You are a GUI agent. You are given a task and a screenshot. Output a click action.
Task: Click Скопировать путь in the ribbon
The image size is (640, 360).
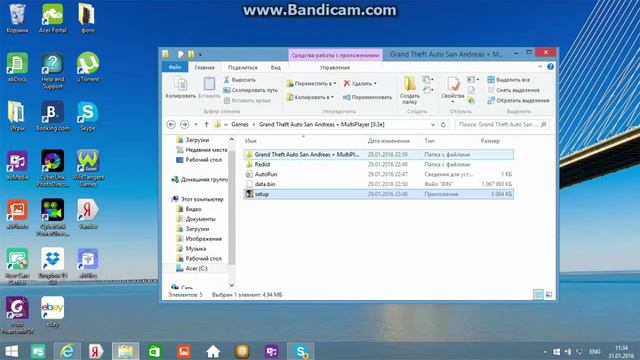tap(251, 90)
